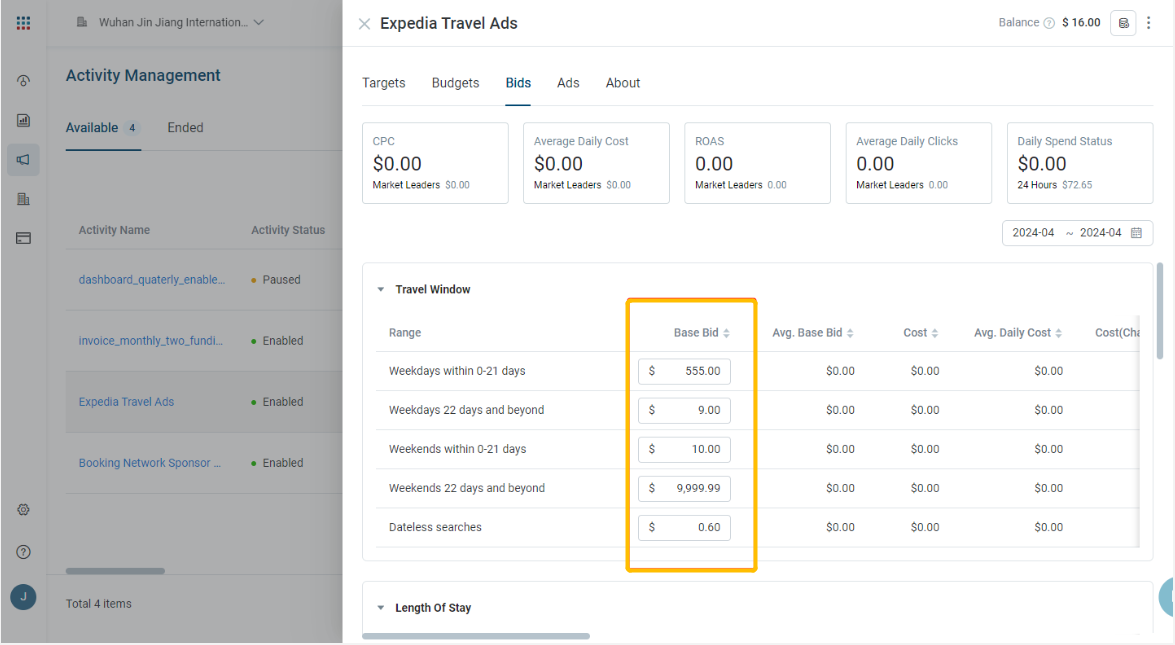Open the Wuhan Jin Jiang property dropdown
Image resolution: width=1175 pixels, height=645 pixels.
(x=170, y=22)
